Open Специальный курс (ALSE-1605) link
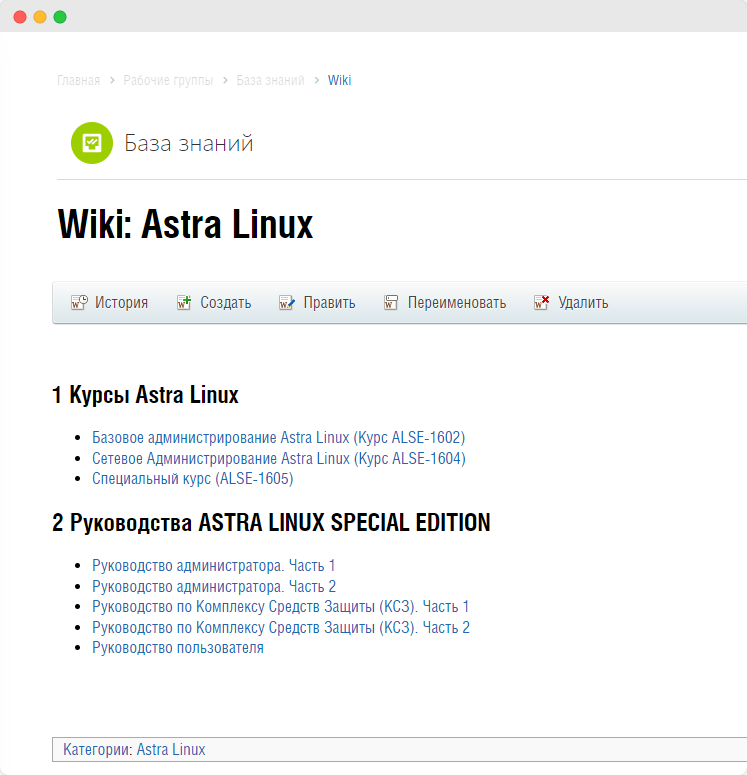The width and height of the screenshot is (747, 775). click(x=193, y=478)
